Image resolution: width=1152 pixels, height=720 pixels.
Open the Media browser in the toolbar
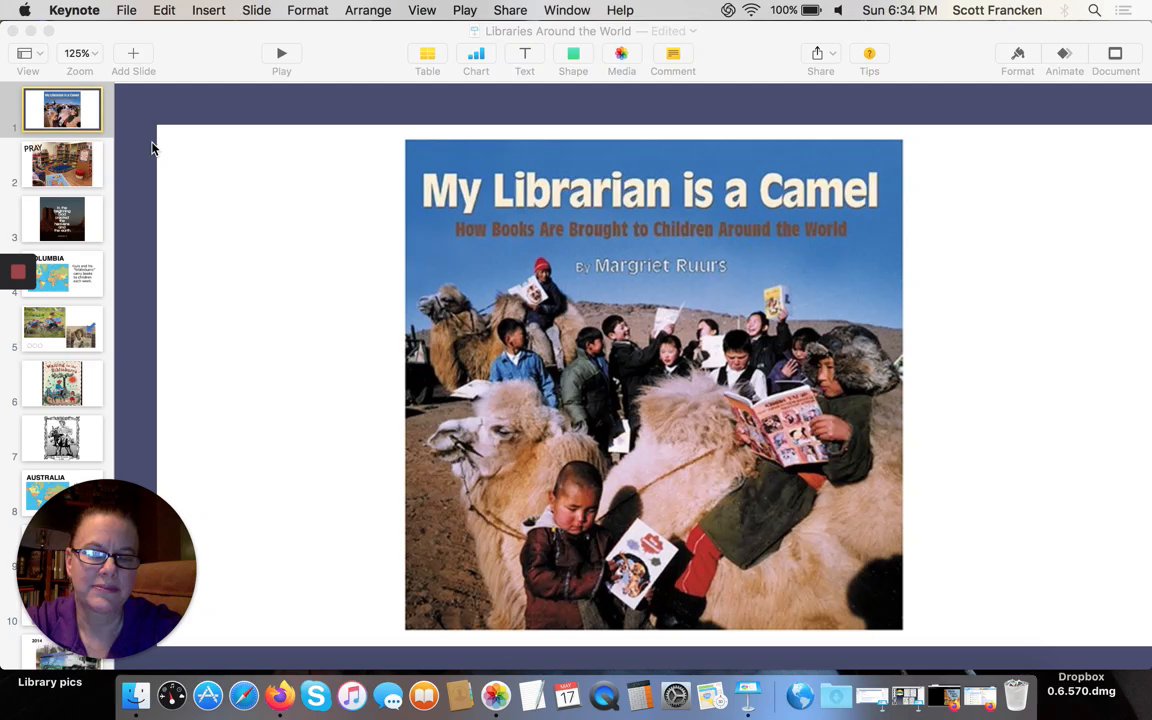pyautogui.click(x=622, y=54)
